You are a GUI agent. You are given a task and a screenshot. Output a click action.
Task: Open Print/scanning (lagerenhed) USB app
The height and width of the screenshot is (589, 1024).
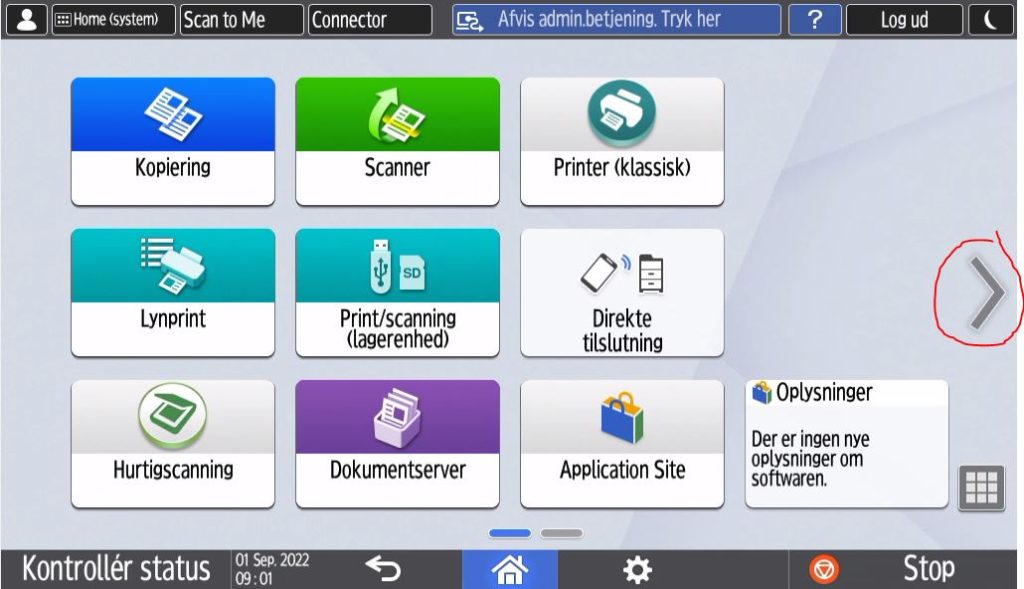397,292
